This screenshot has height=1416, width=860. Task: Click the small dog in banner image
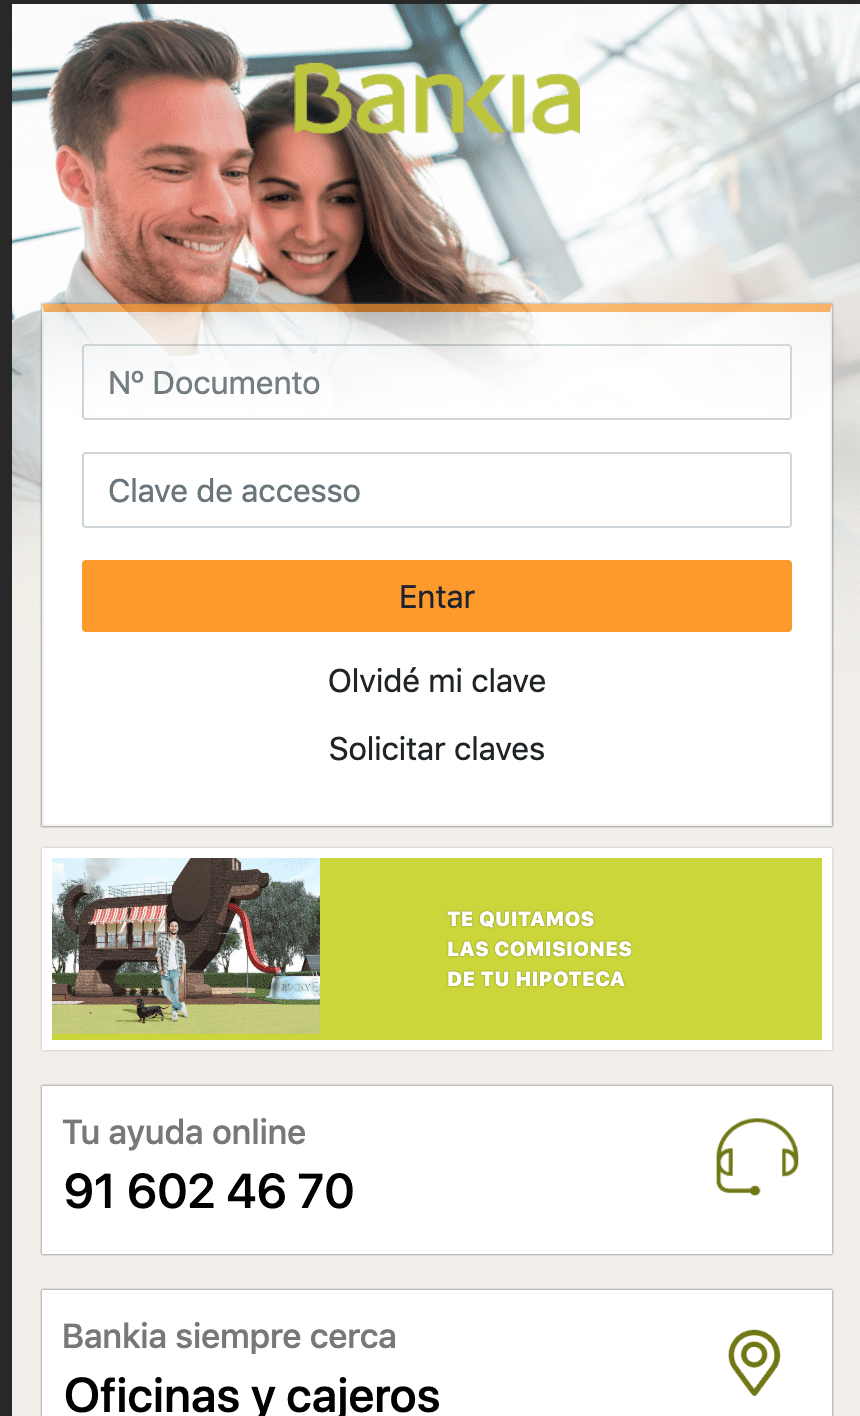pos(150,1011)
